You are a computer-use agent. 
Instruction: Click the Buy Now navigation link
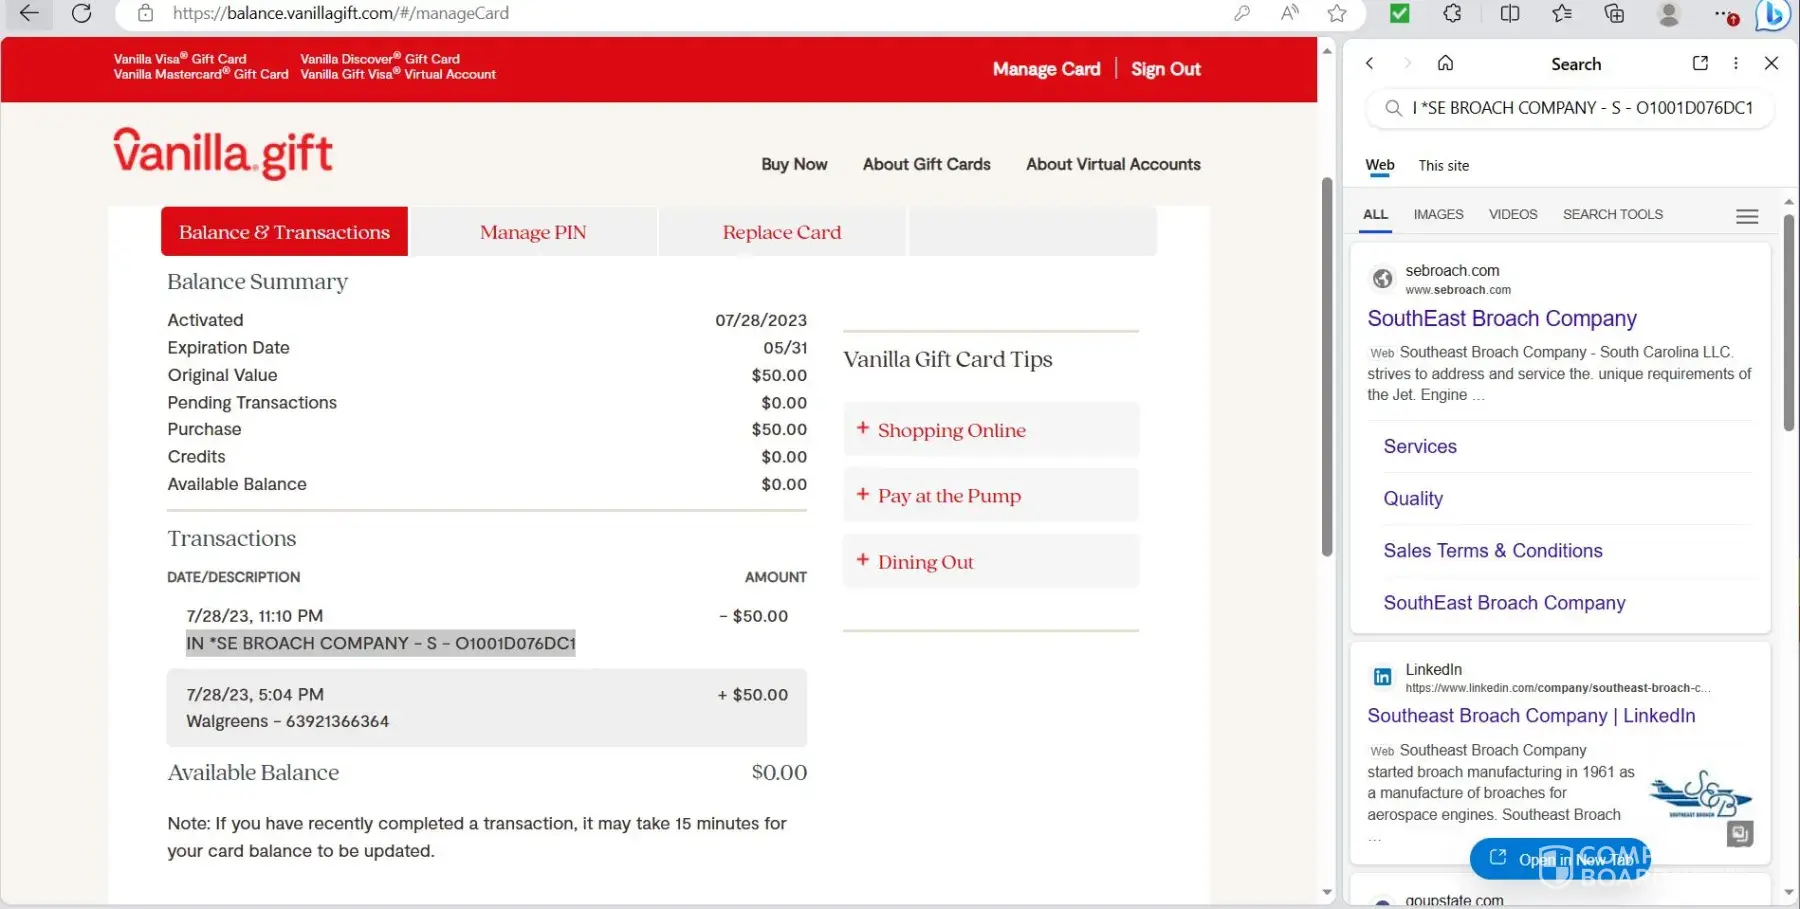[794, 164]
